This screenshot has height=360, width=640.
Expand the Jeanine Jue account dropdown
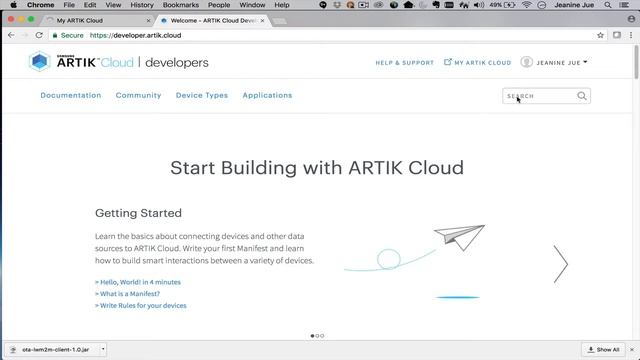pyautogui.click(x=585, y=62)
